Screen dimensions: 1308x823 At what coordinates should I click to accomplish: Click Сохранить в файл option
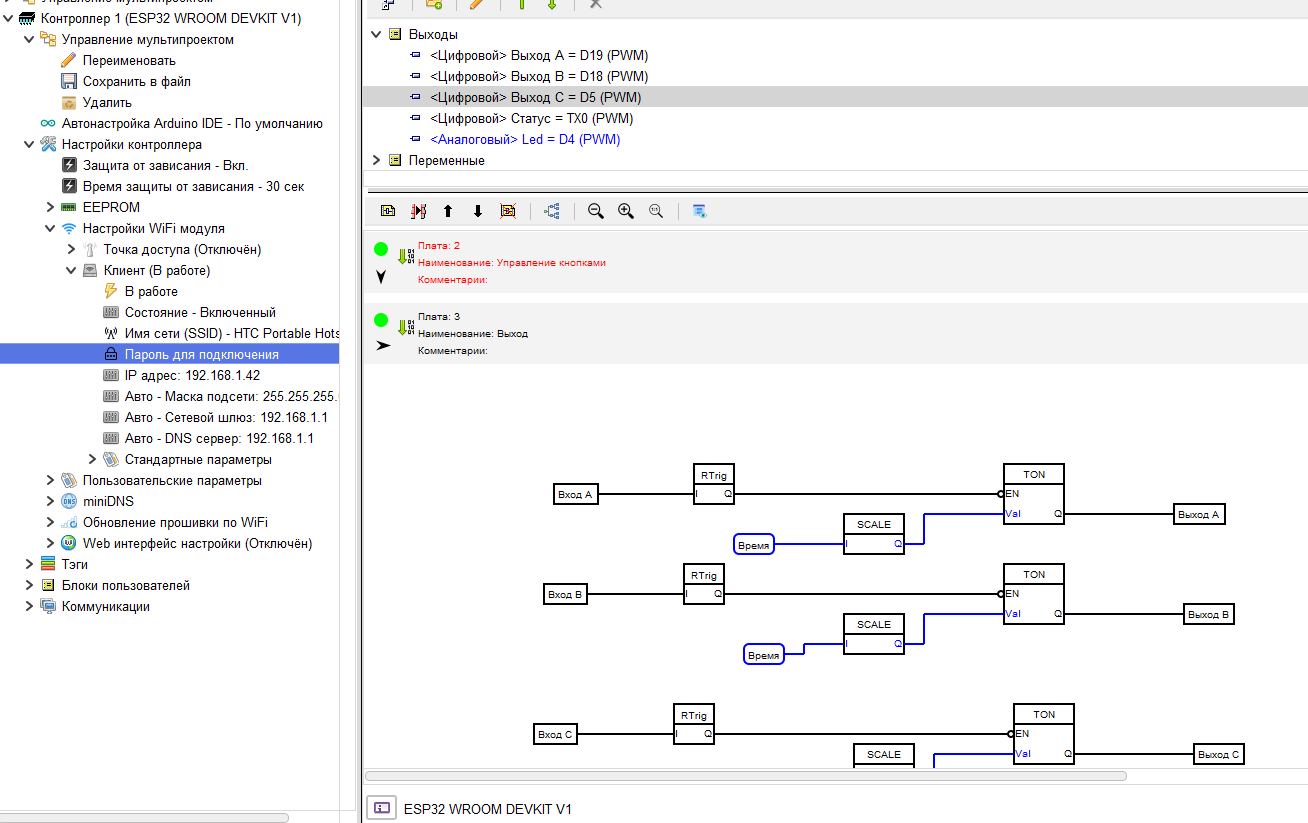coord(136,81)
